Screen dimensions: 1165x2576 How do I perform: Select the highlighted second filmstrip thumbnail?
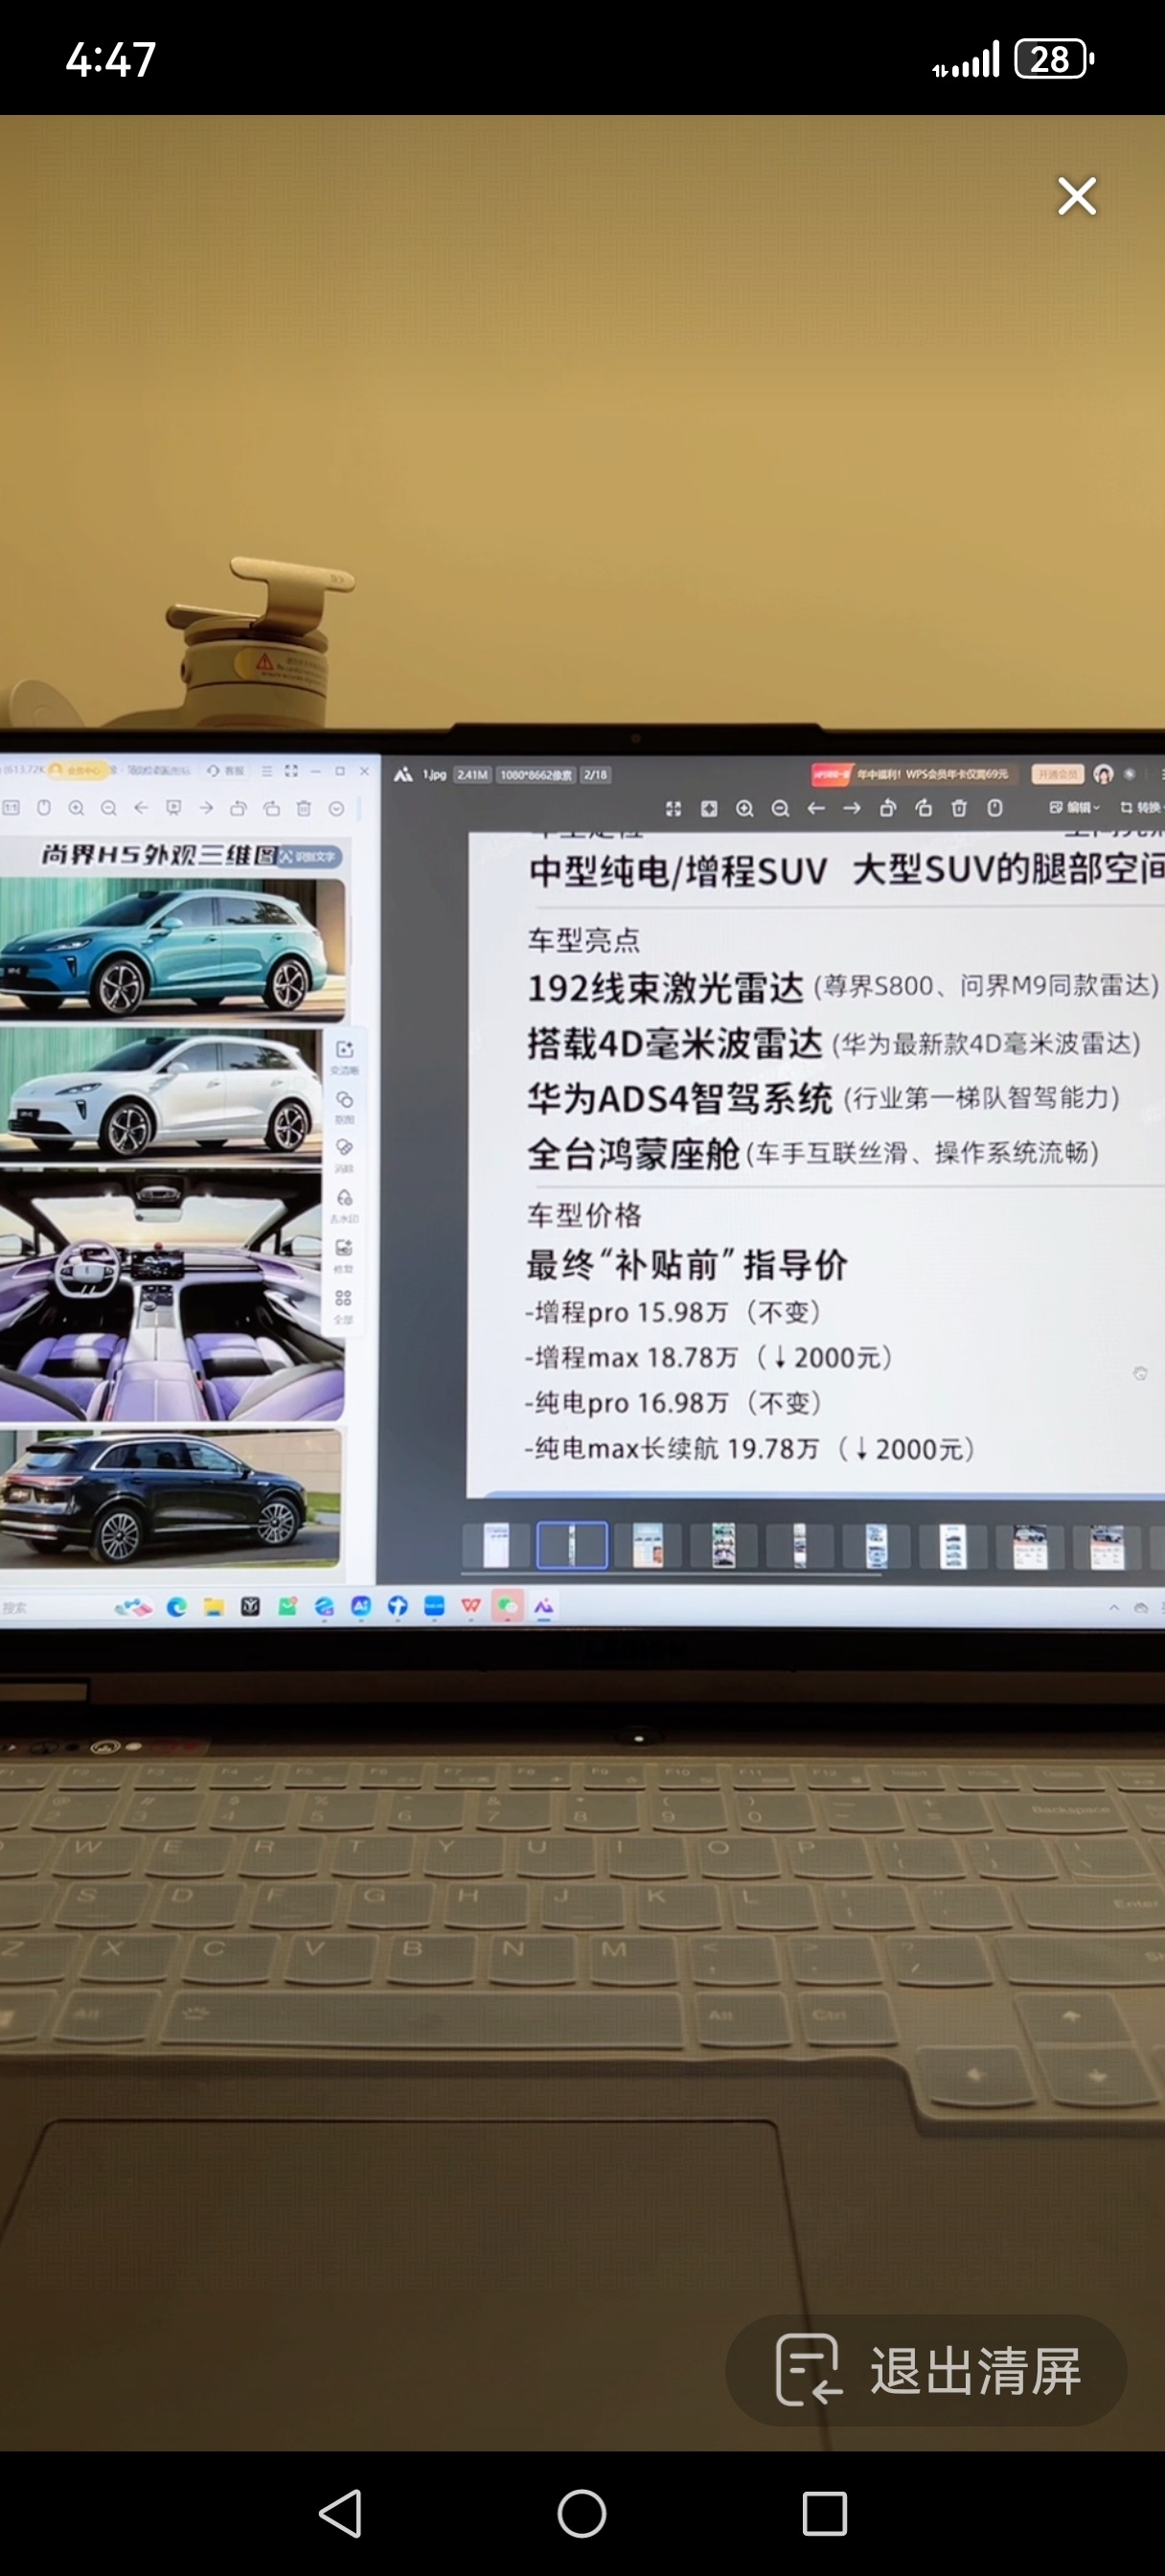572,1545
